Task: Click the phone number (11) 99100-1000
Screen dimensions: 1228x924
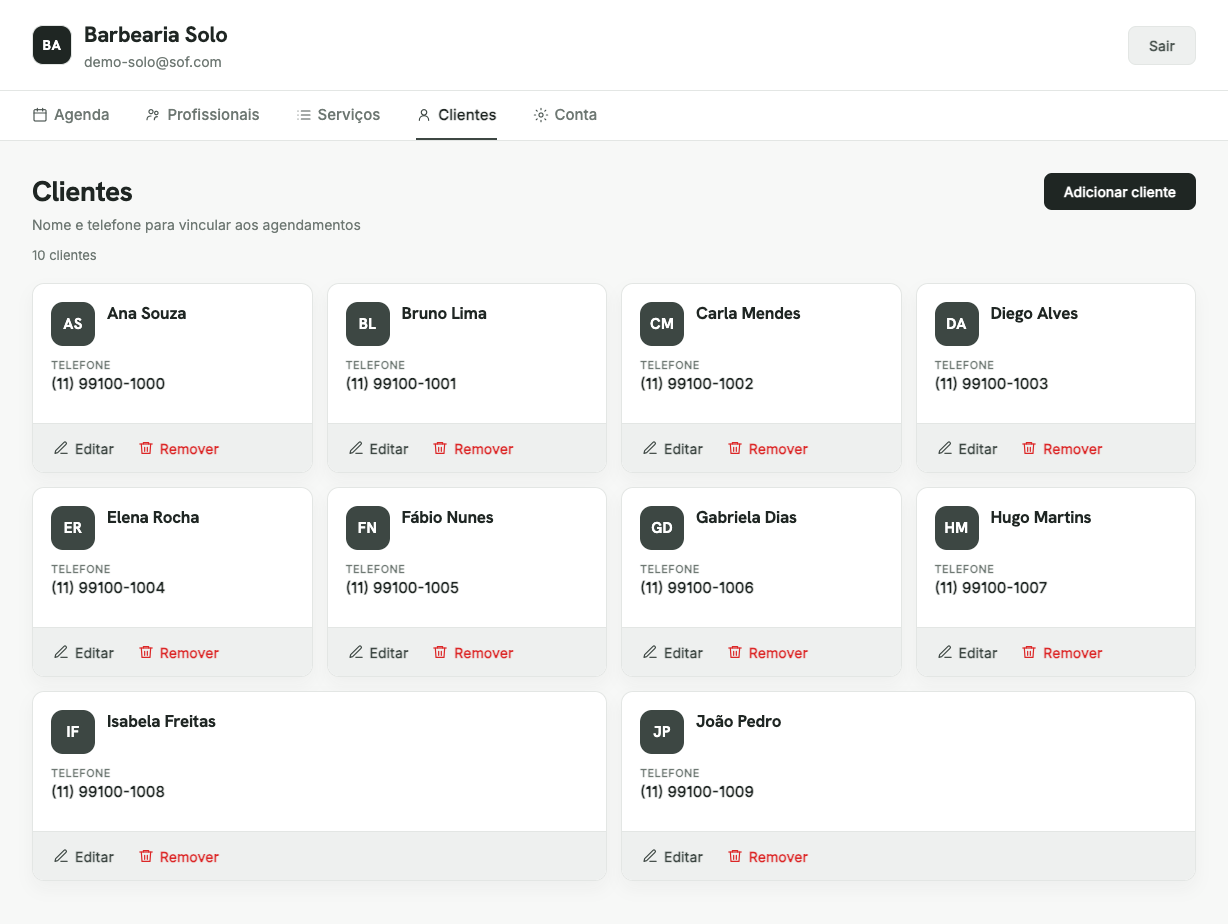Action: click(x=108, y=384)
